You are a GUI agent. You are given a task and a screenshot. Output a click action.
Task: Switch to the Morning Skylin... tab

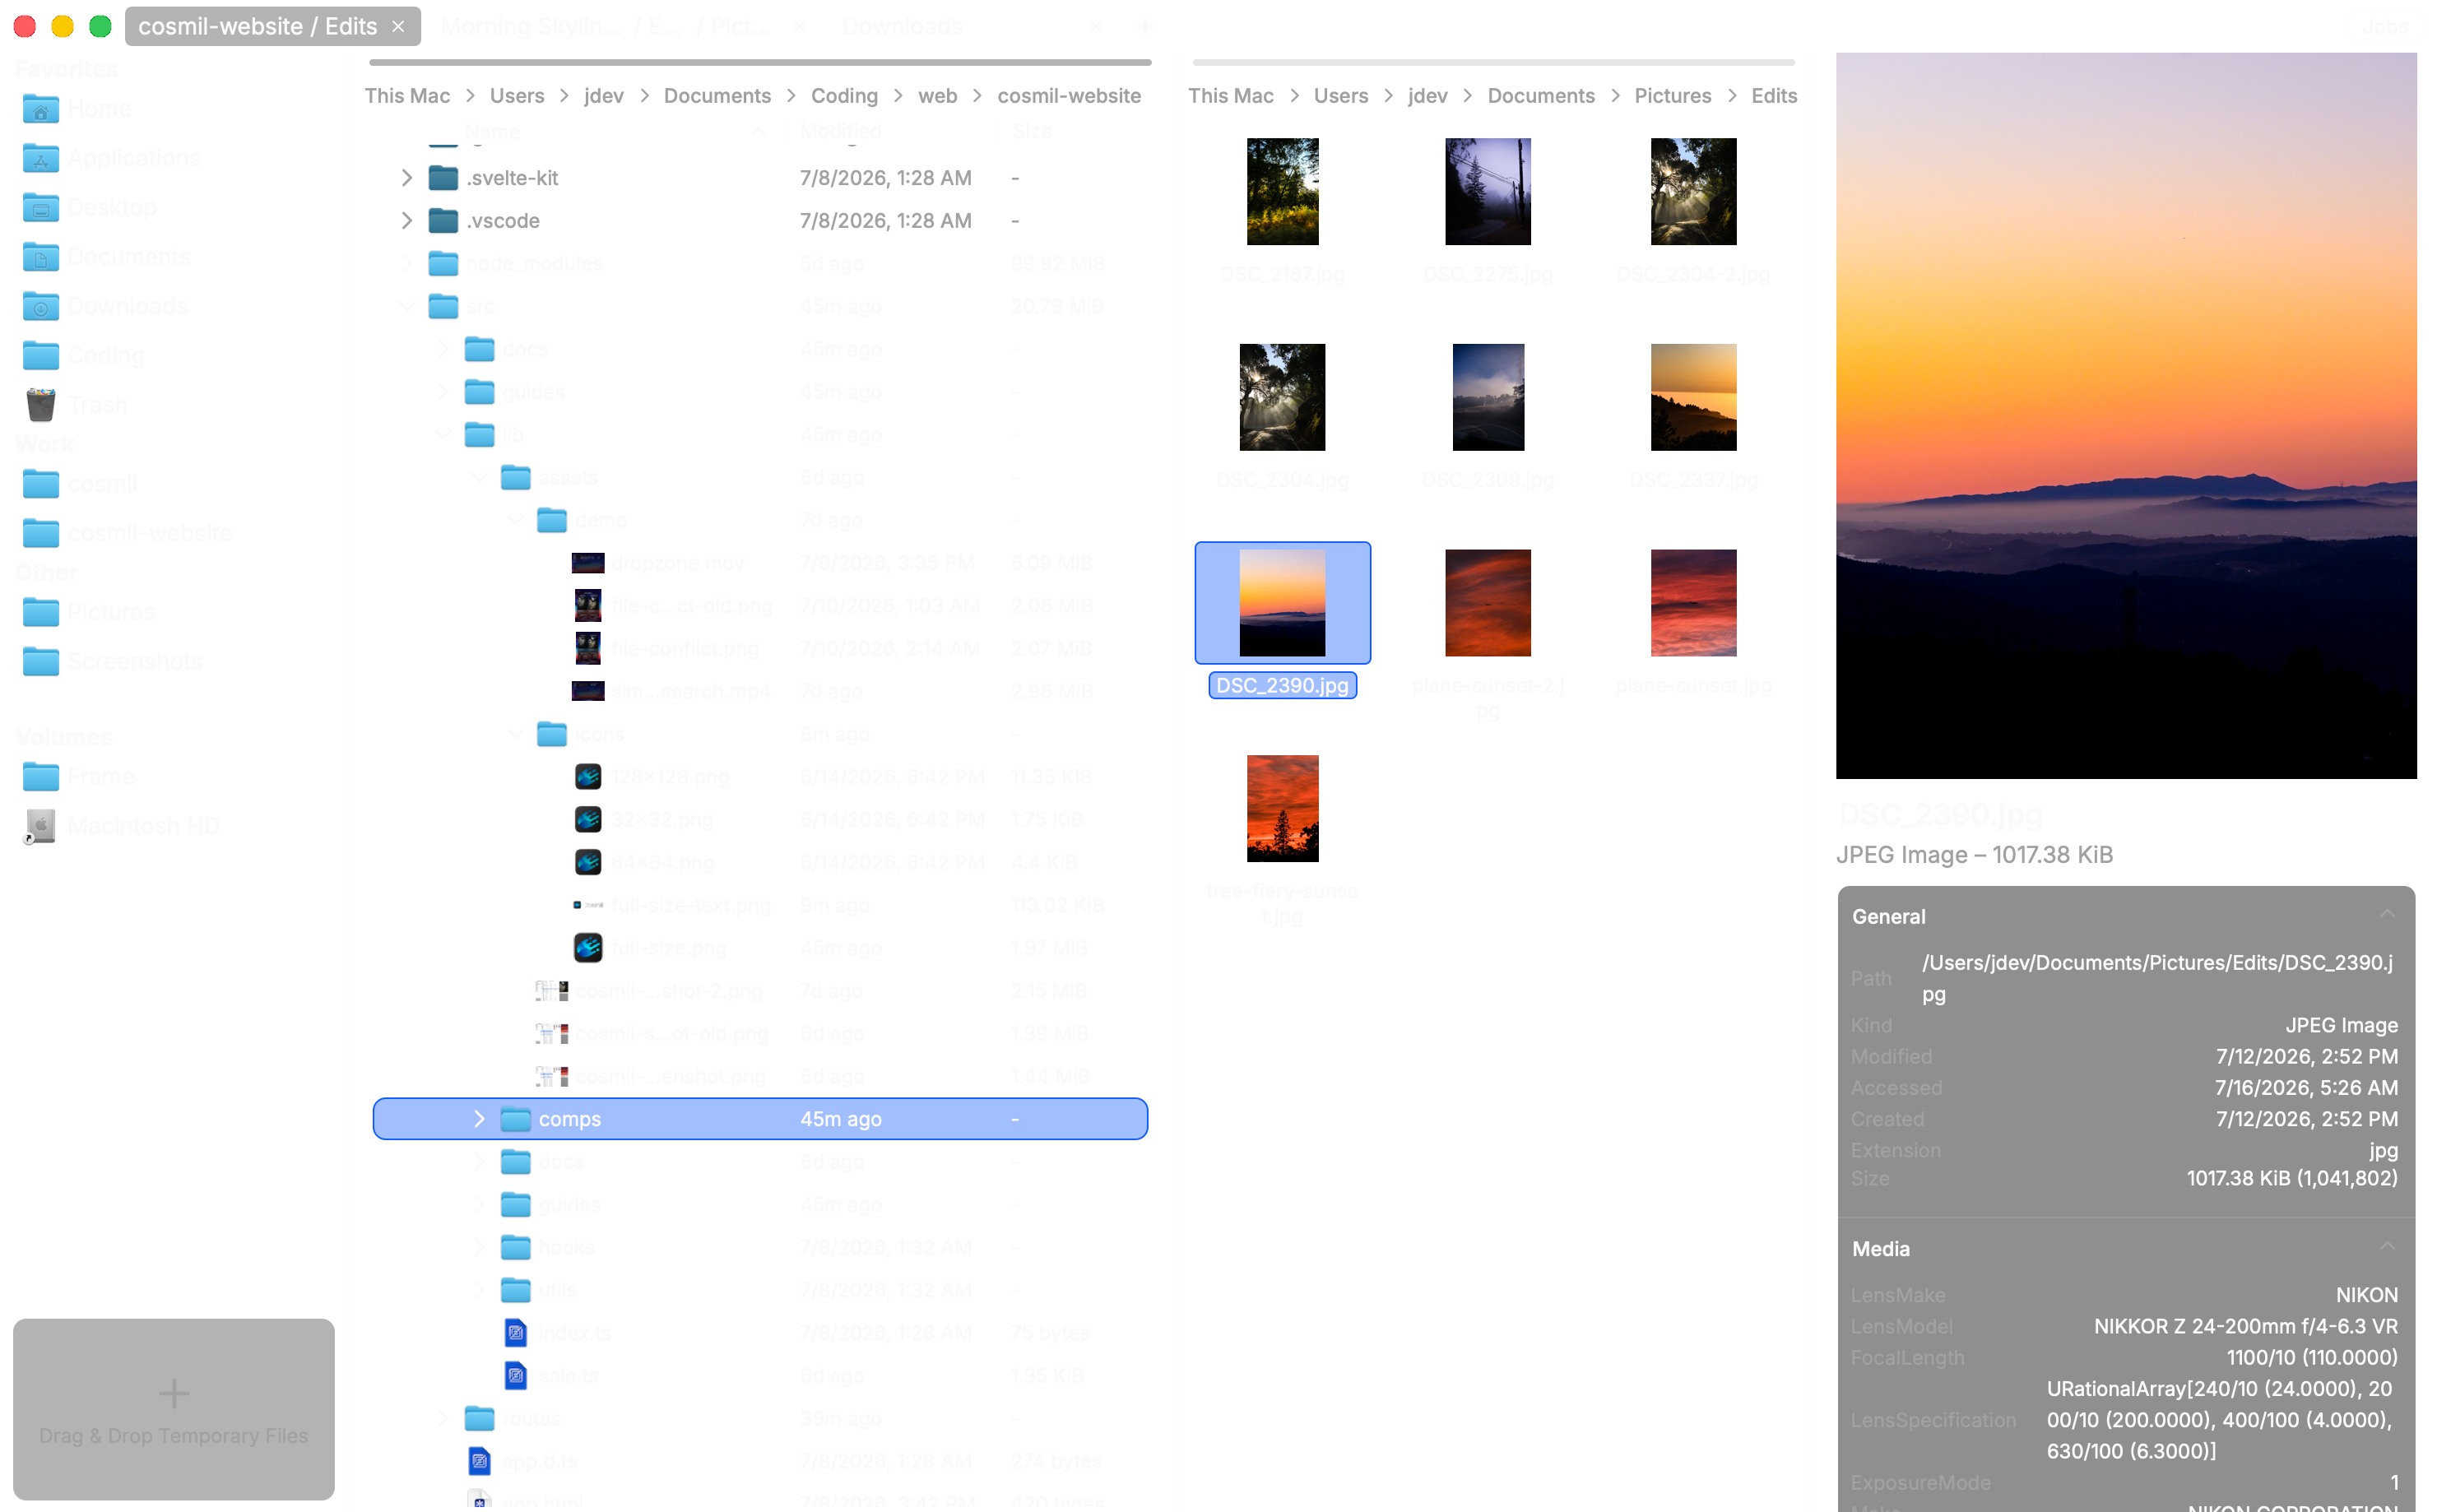coord(606,26)
